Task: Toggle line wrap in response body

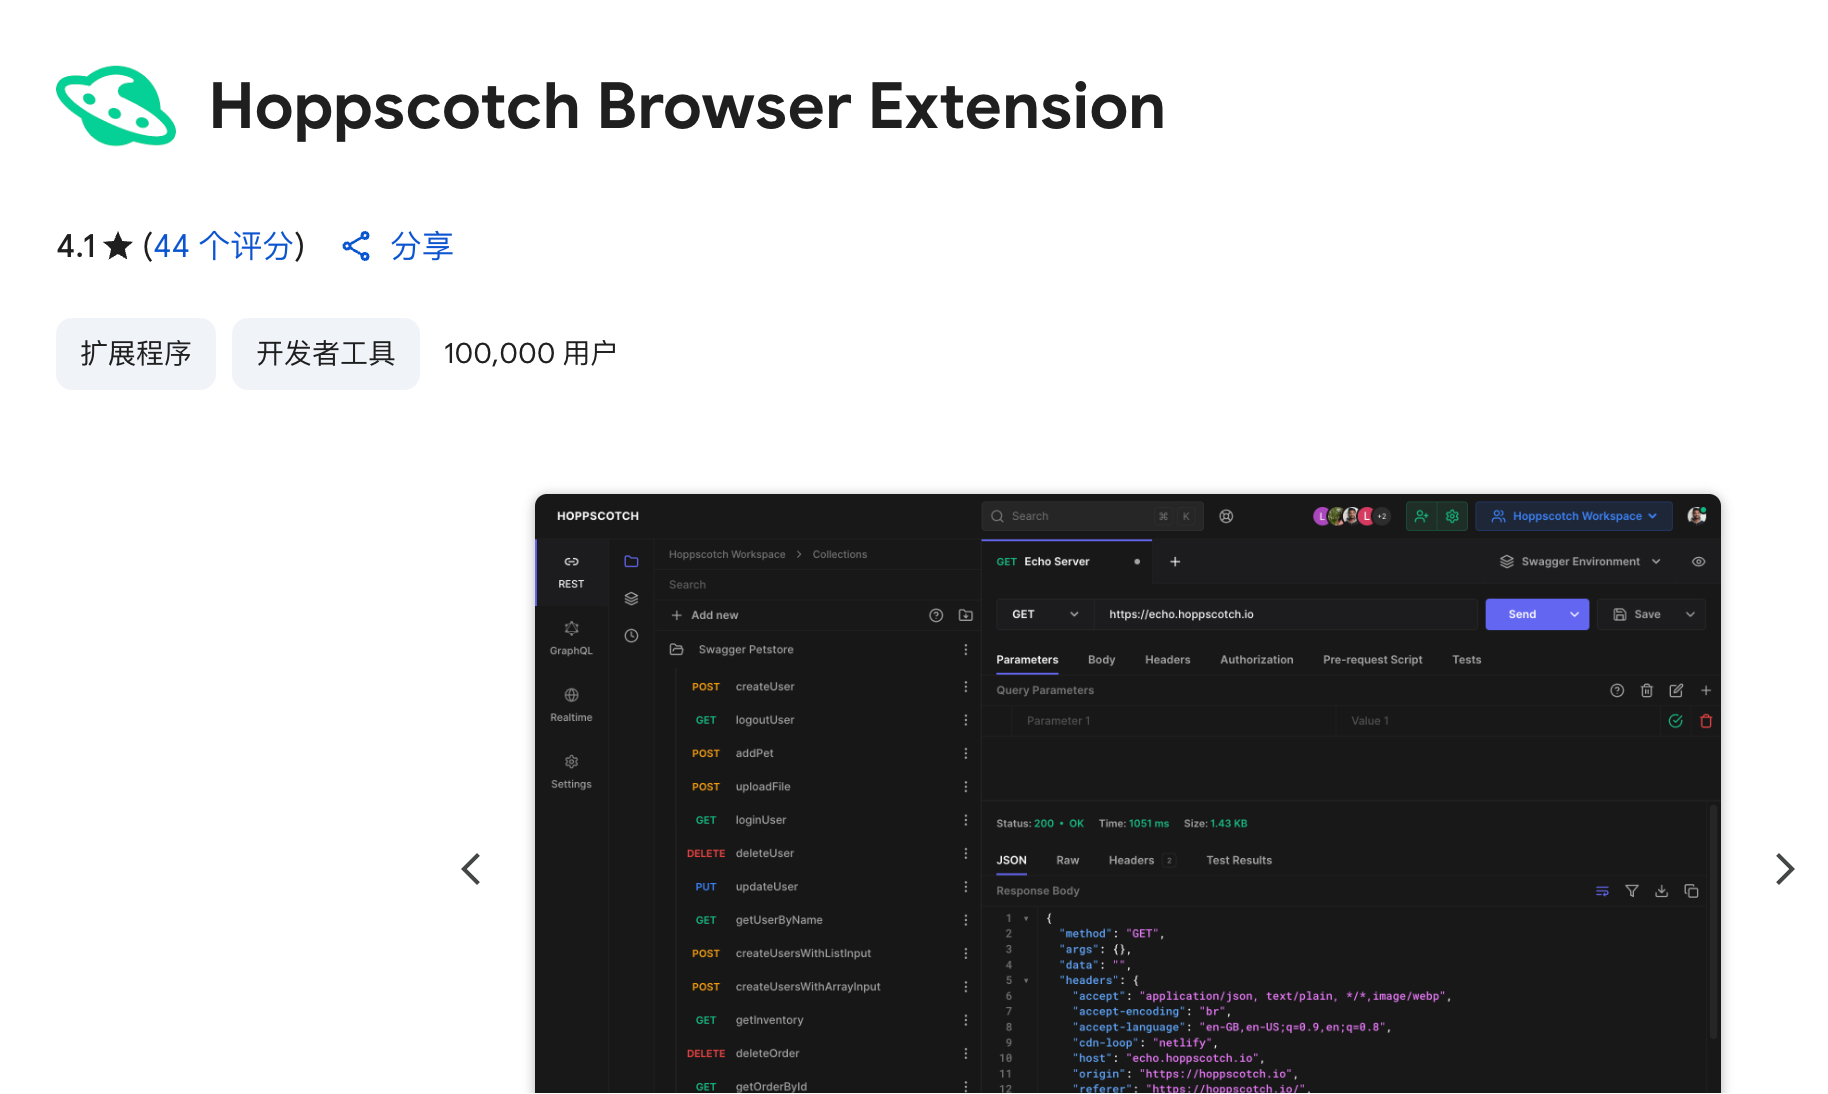Action: pos(1602,891)
